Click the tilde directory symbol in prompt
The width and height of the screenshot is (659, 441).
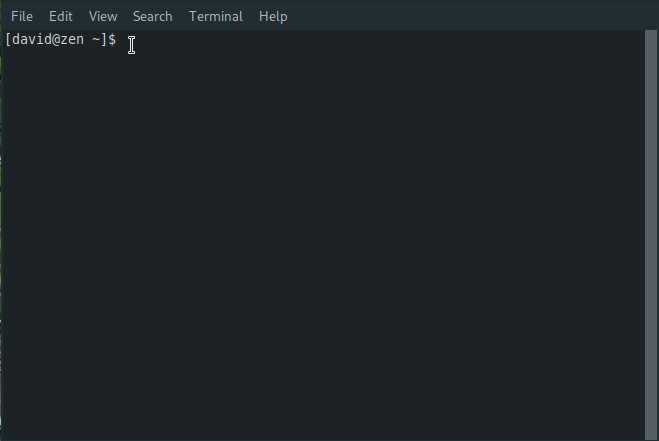(96, 40)
